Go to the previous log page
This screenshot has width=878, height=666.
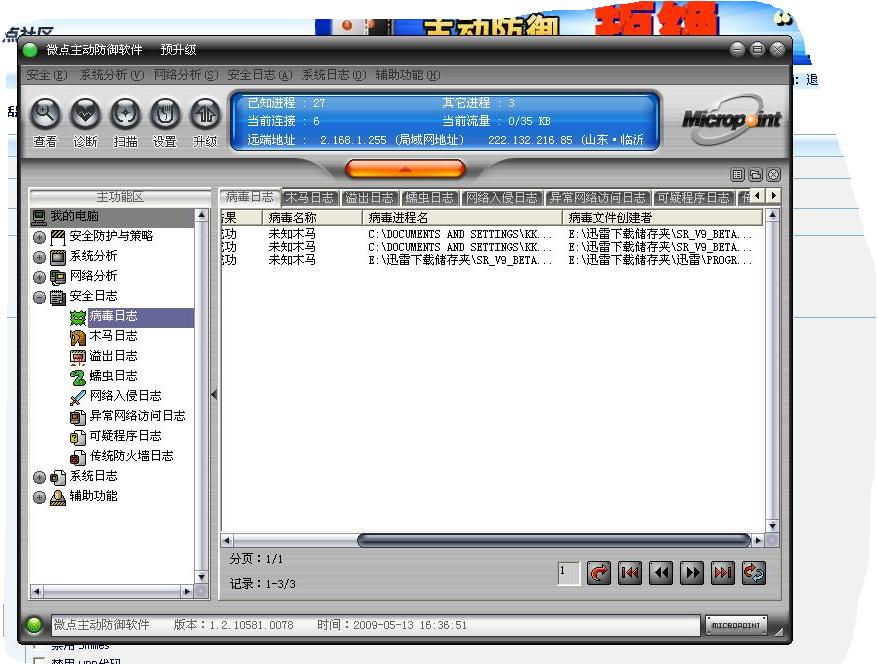[661, 572]
